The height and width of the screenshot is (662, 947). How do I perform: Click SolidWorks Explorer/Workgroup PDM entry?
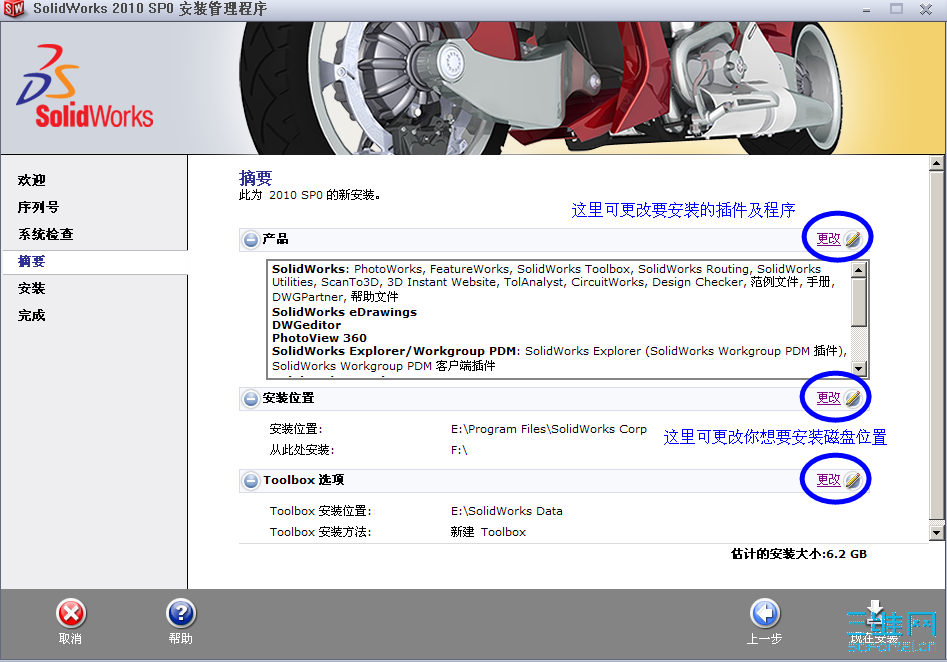point(394,351)
